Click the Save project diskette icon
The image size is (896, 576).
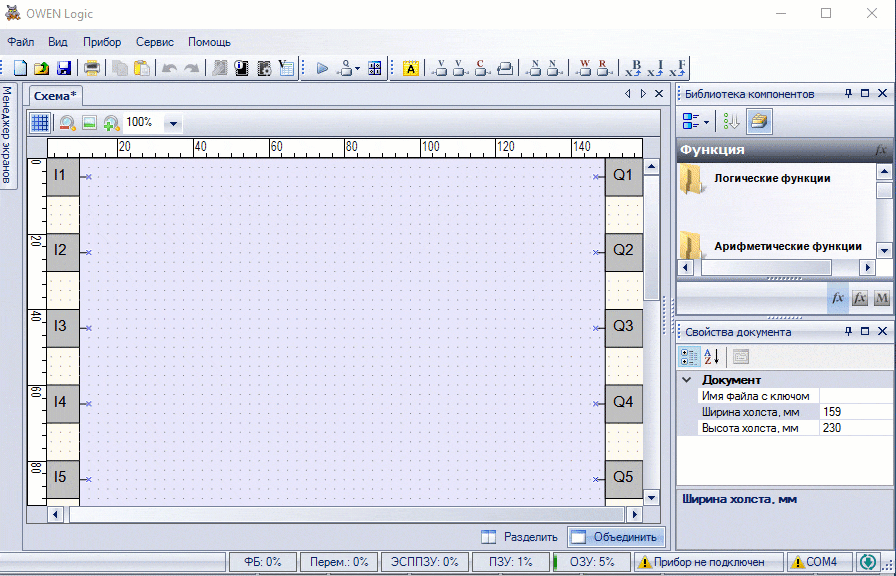coord(63,68)
